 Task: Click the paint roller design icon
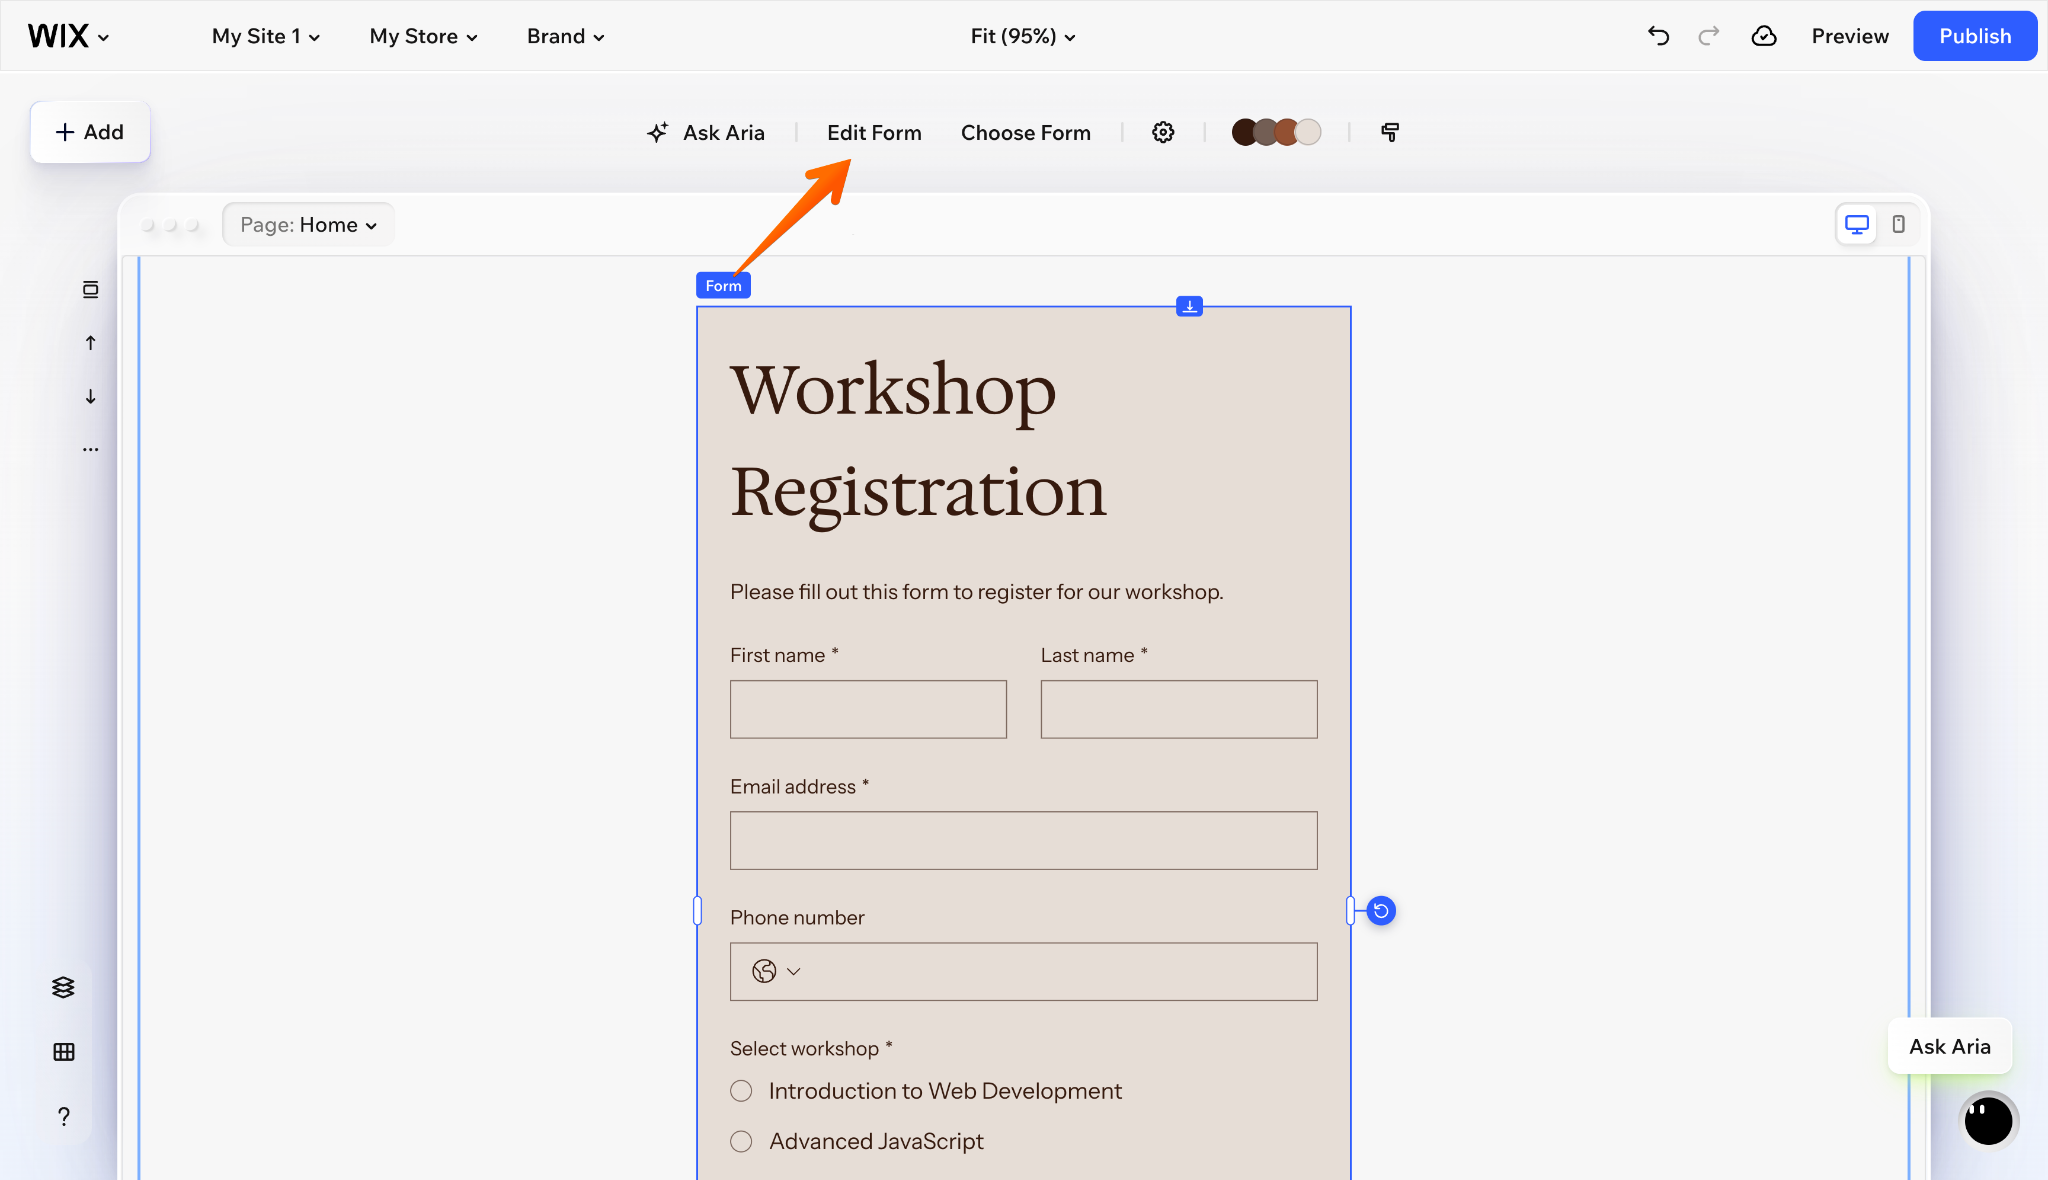(1390, 132)
